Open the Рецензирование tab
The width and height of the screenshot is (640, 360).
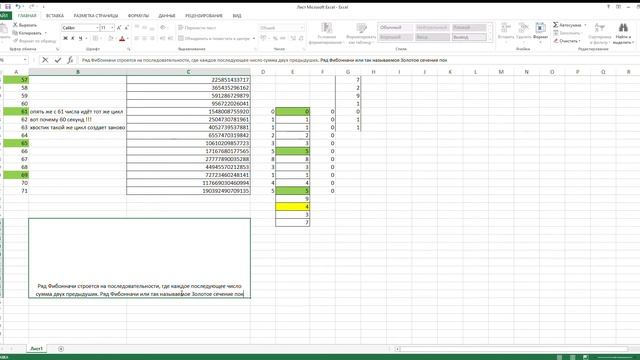tap(204, 16)
